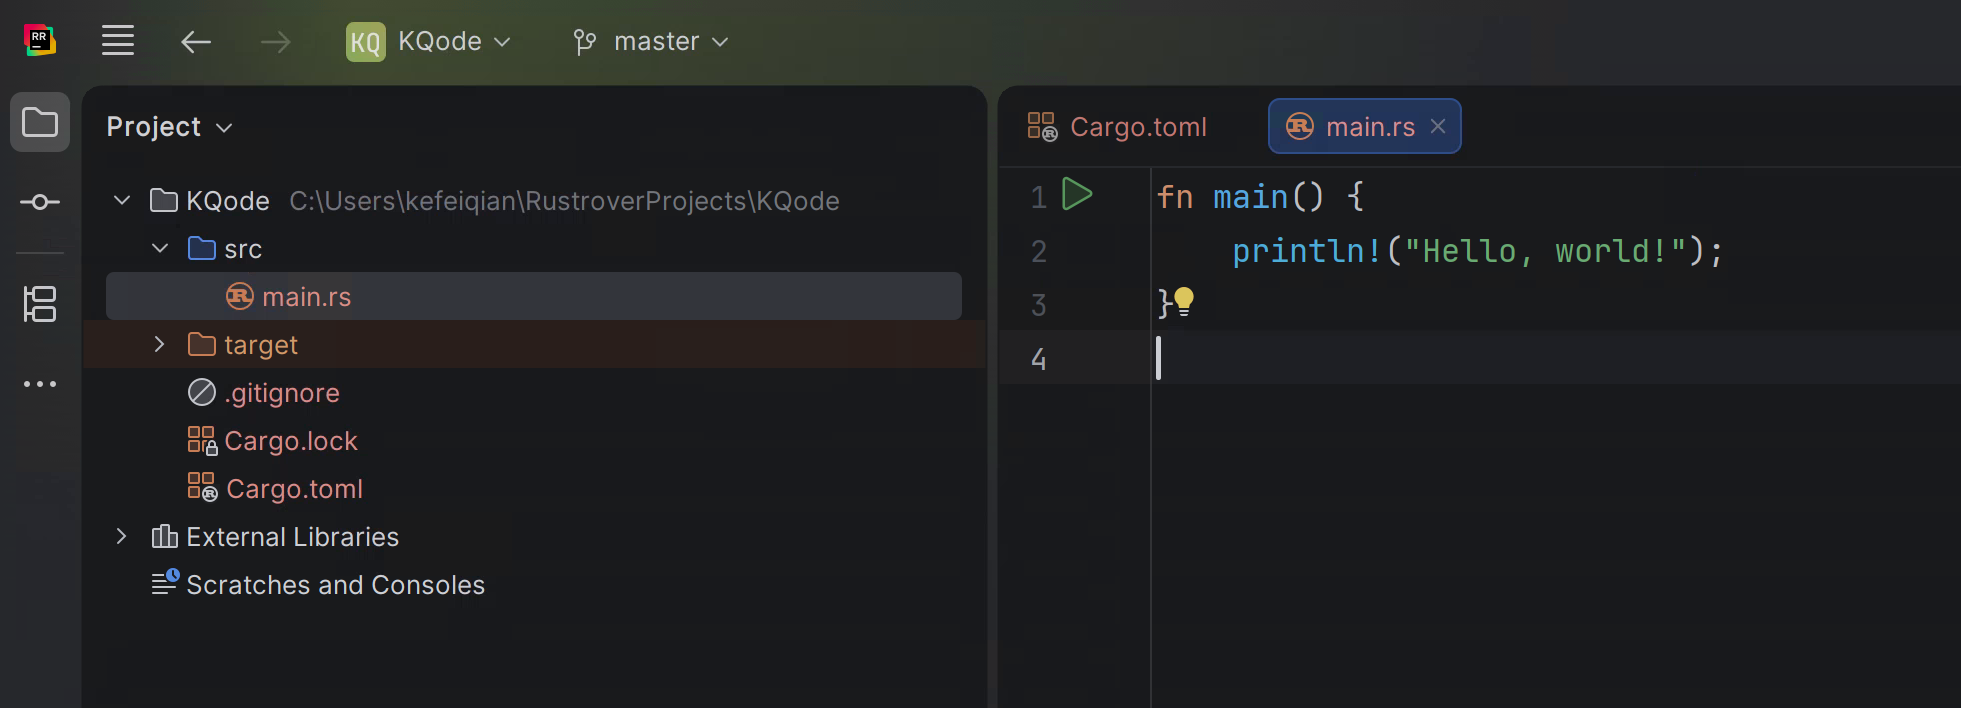Click the Forward navigation arrow

click(x=275, y=42)
